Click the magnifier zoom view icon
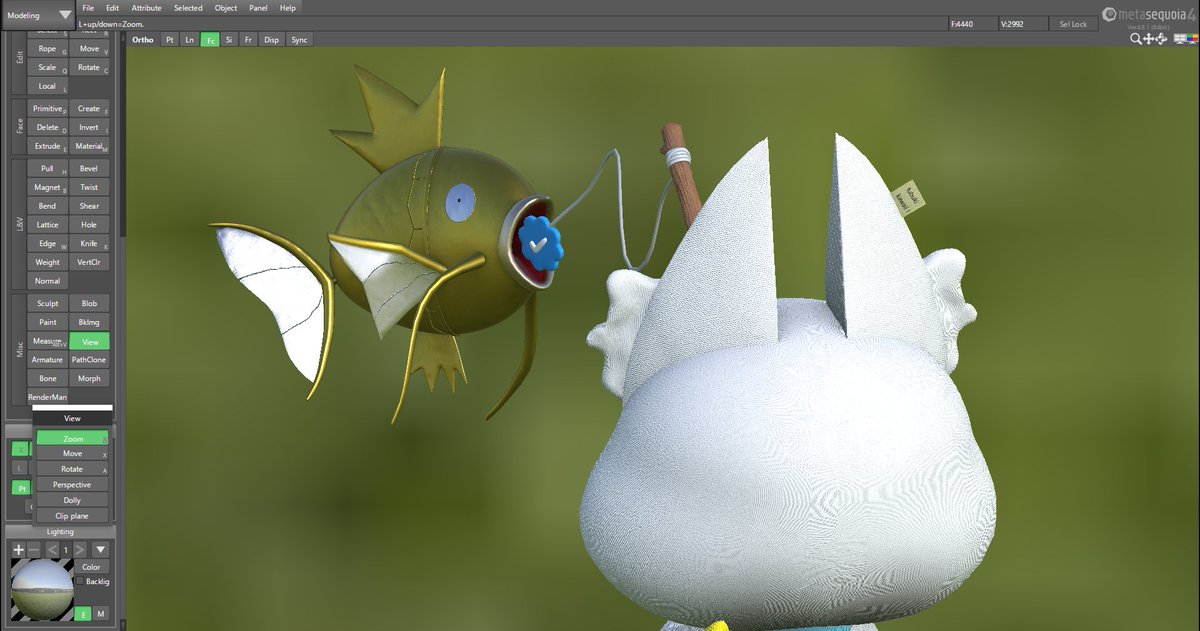Viewport: 1200px width, 631px height. tap(1136, 39)
